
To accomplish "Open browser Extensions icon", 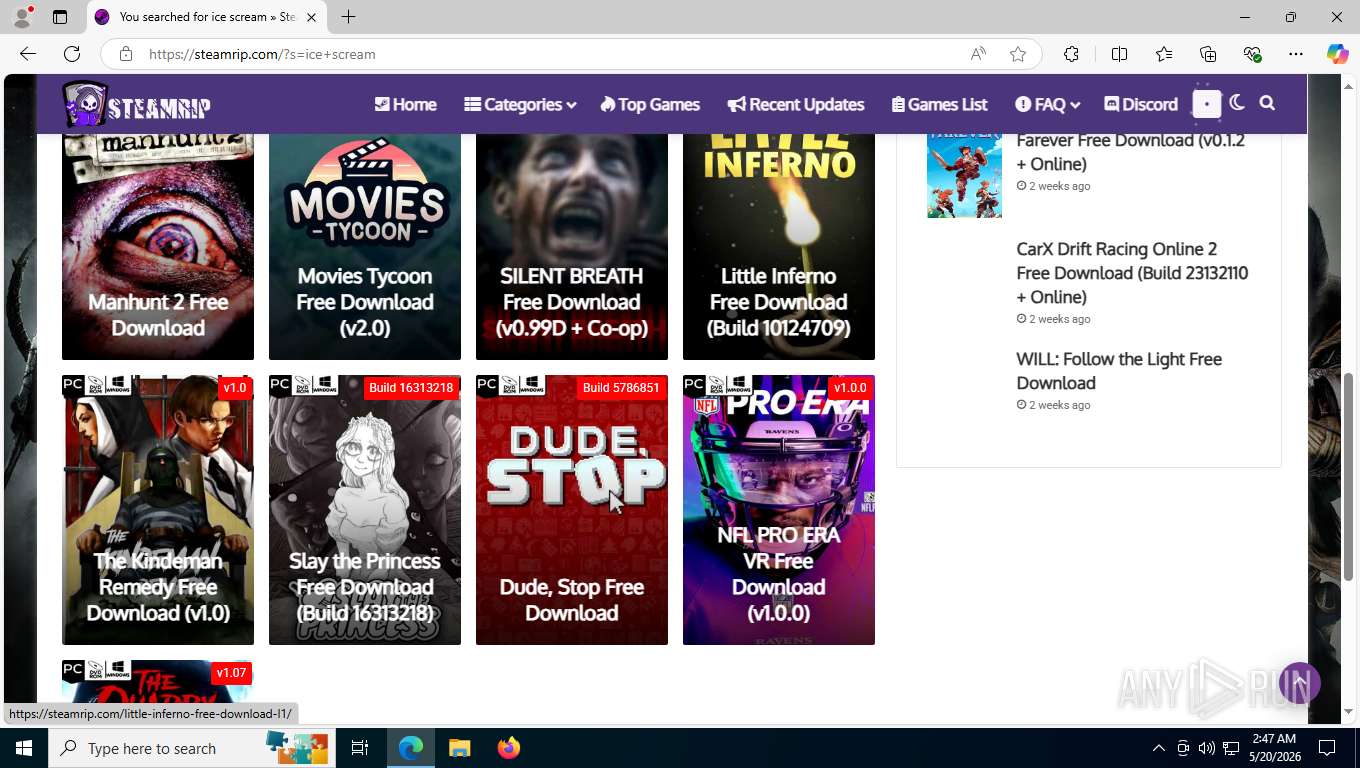I will pos(1071,54).
